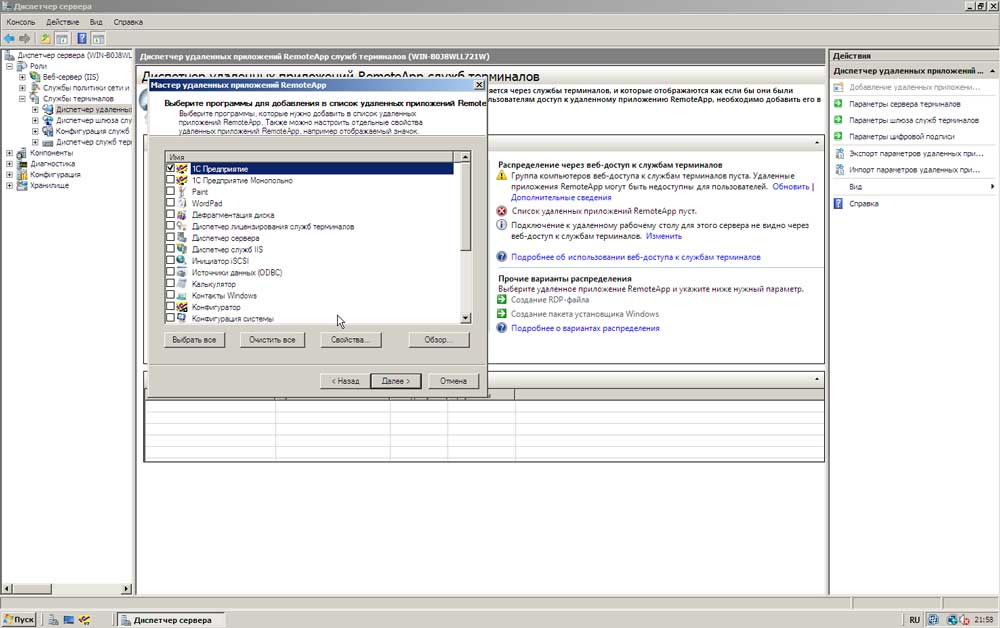
Task: Open the Пуск start menu
Action: pyautogui.click(x=19, y=620)
